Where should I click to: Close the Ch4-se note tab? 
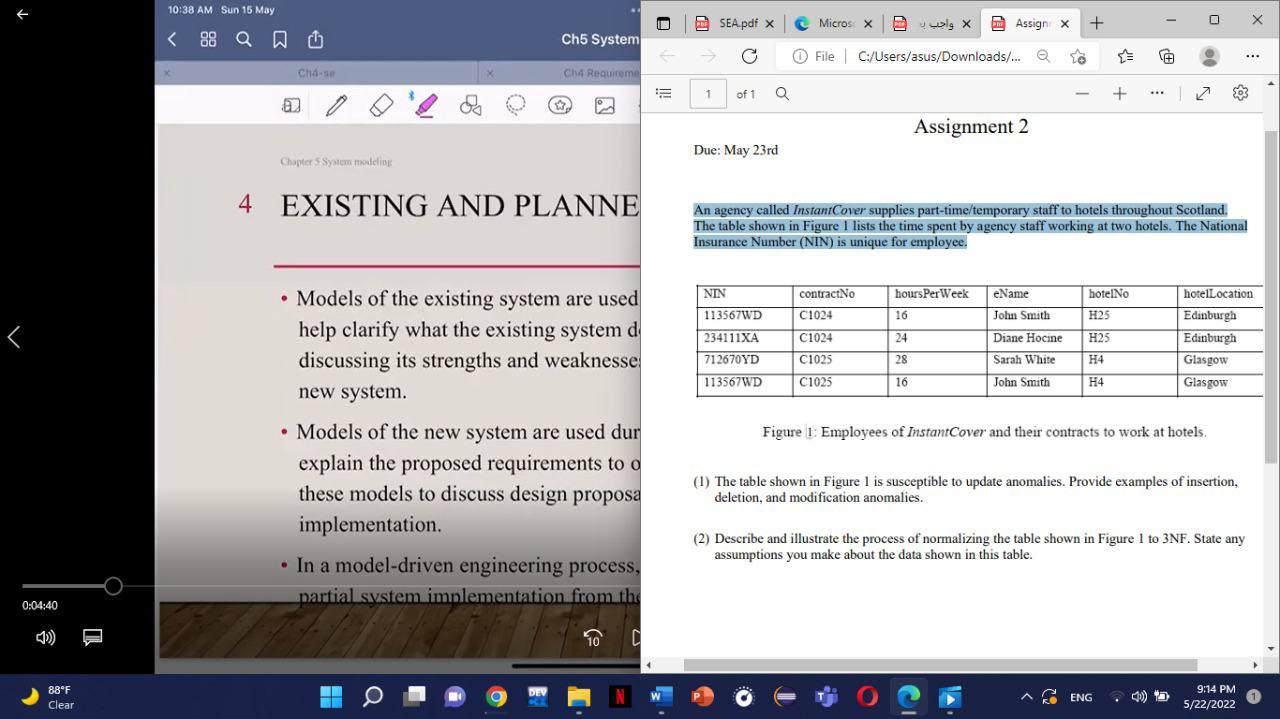click(167, 73)
